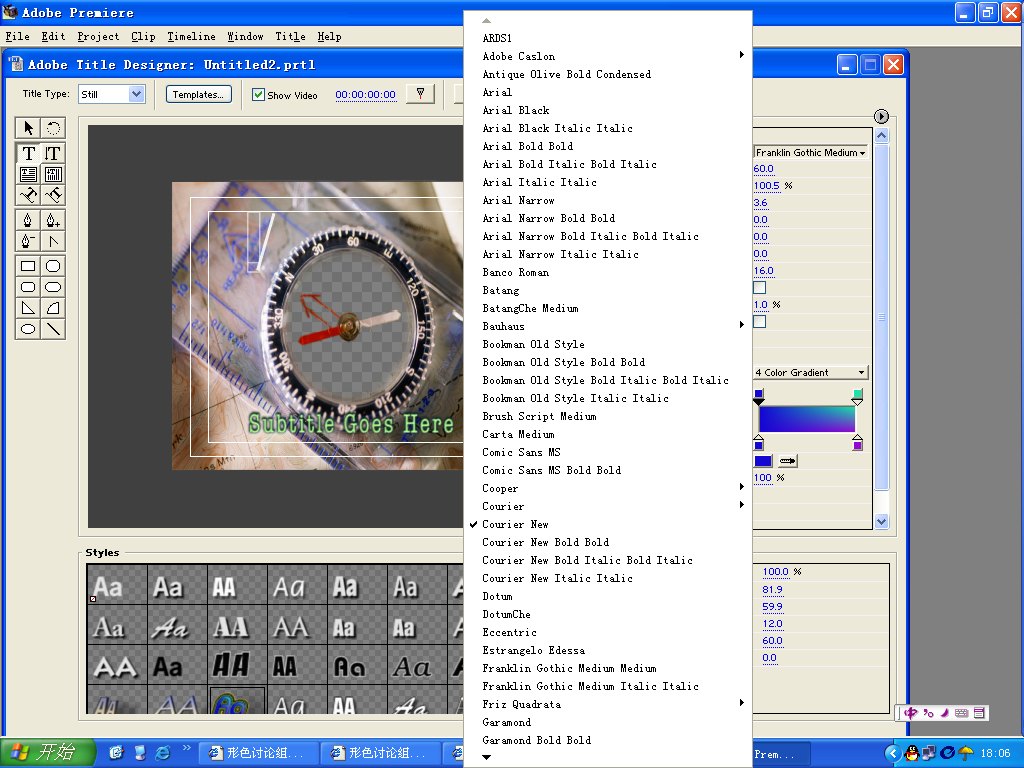Select the Arc shape tool
Viewport: 1024px width, 768px height.
(53, 308)
